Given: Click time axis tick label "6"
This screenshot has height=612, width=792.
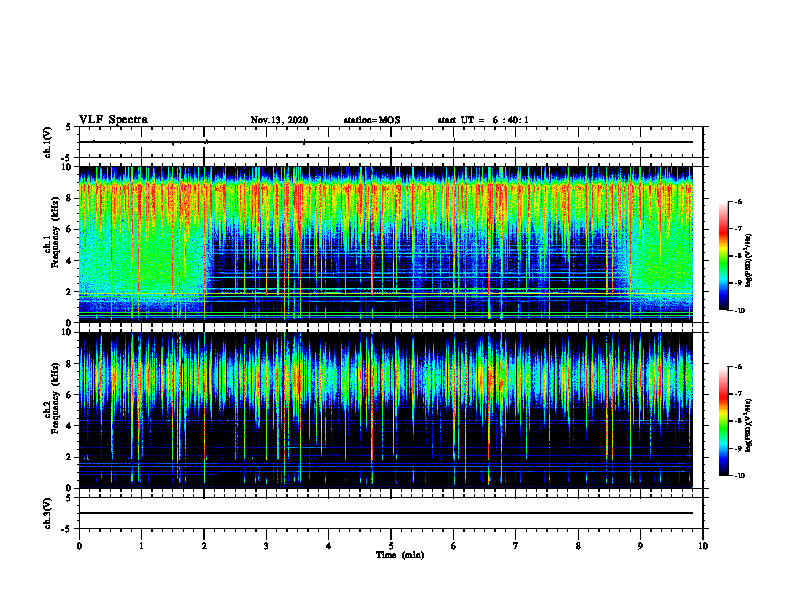Looking at the screenshot, I should (x=454, y=546).
